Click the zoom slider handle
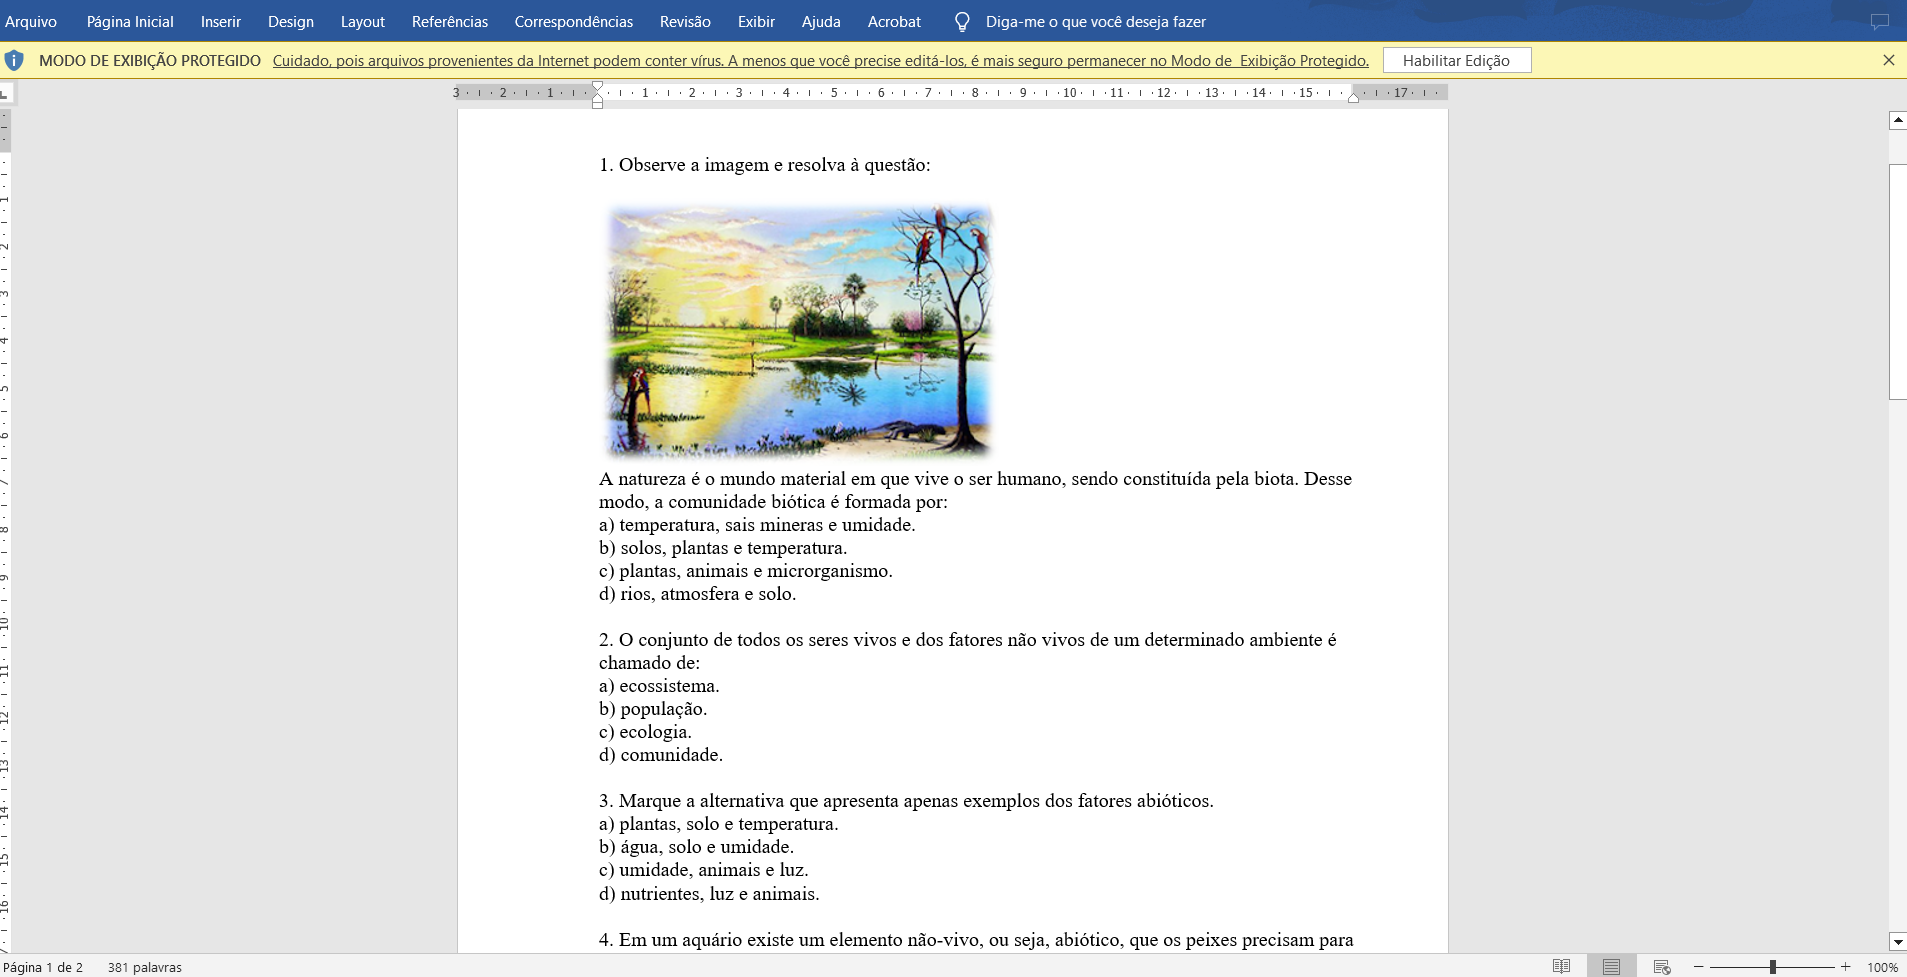The height and width of the screenshot is (977, 1907). (1772, 967)
